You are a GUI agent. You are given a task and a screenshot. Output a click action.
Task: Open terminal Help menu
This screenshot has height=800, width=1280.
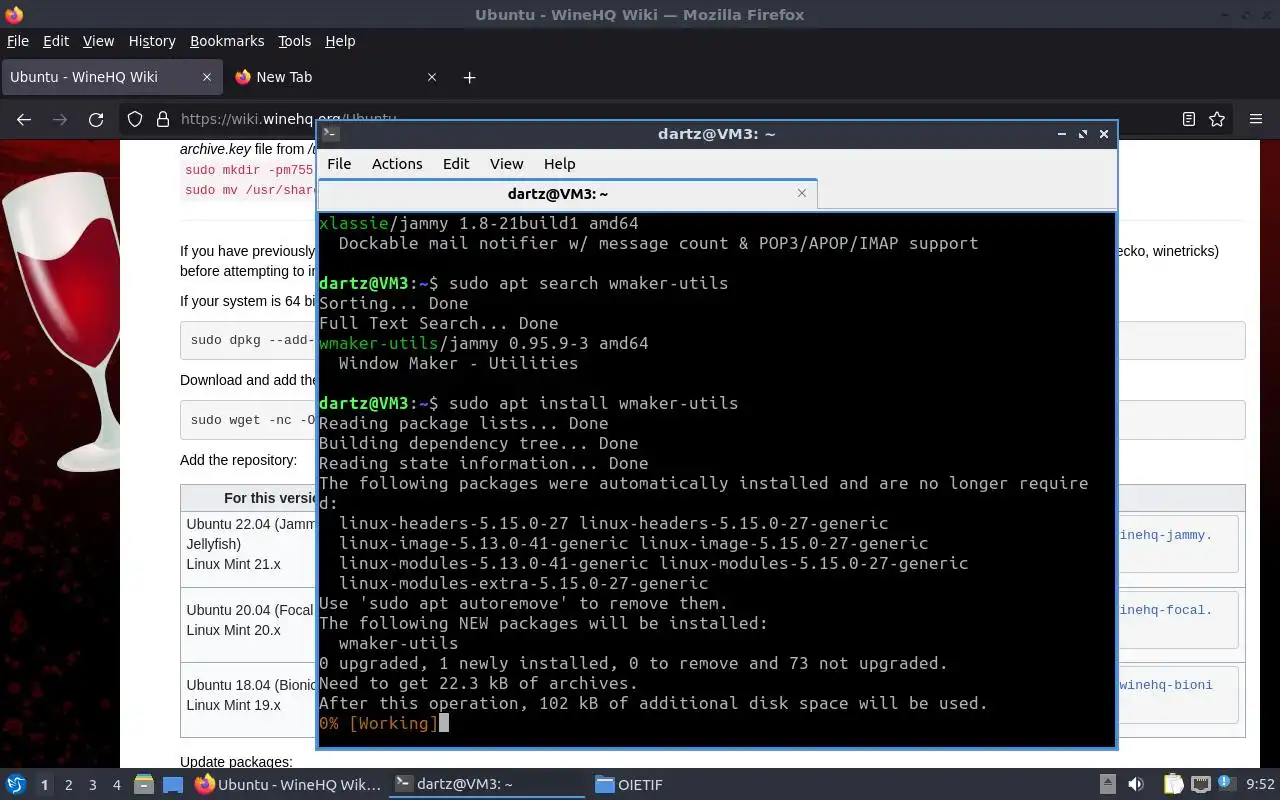tap(559, 164)
